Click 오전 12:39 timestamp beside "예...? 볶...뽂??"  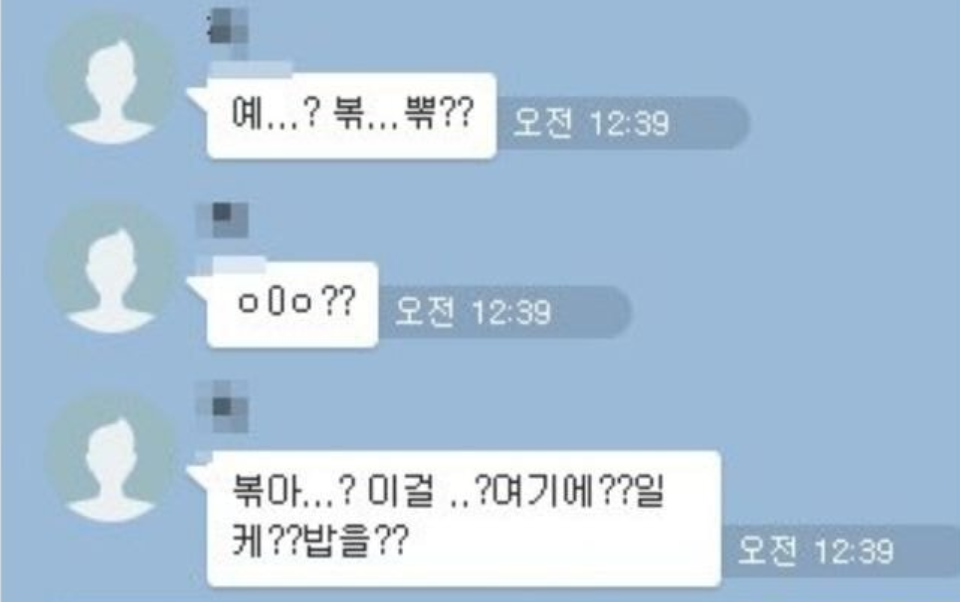[590, 122]
